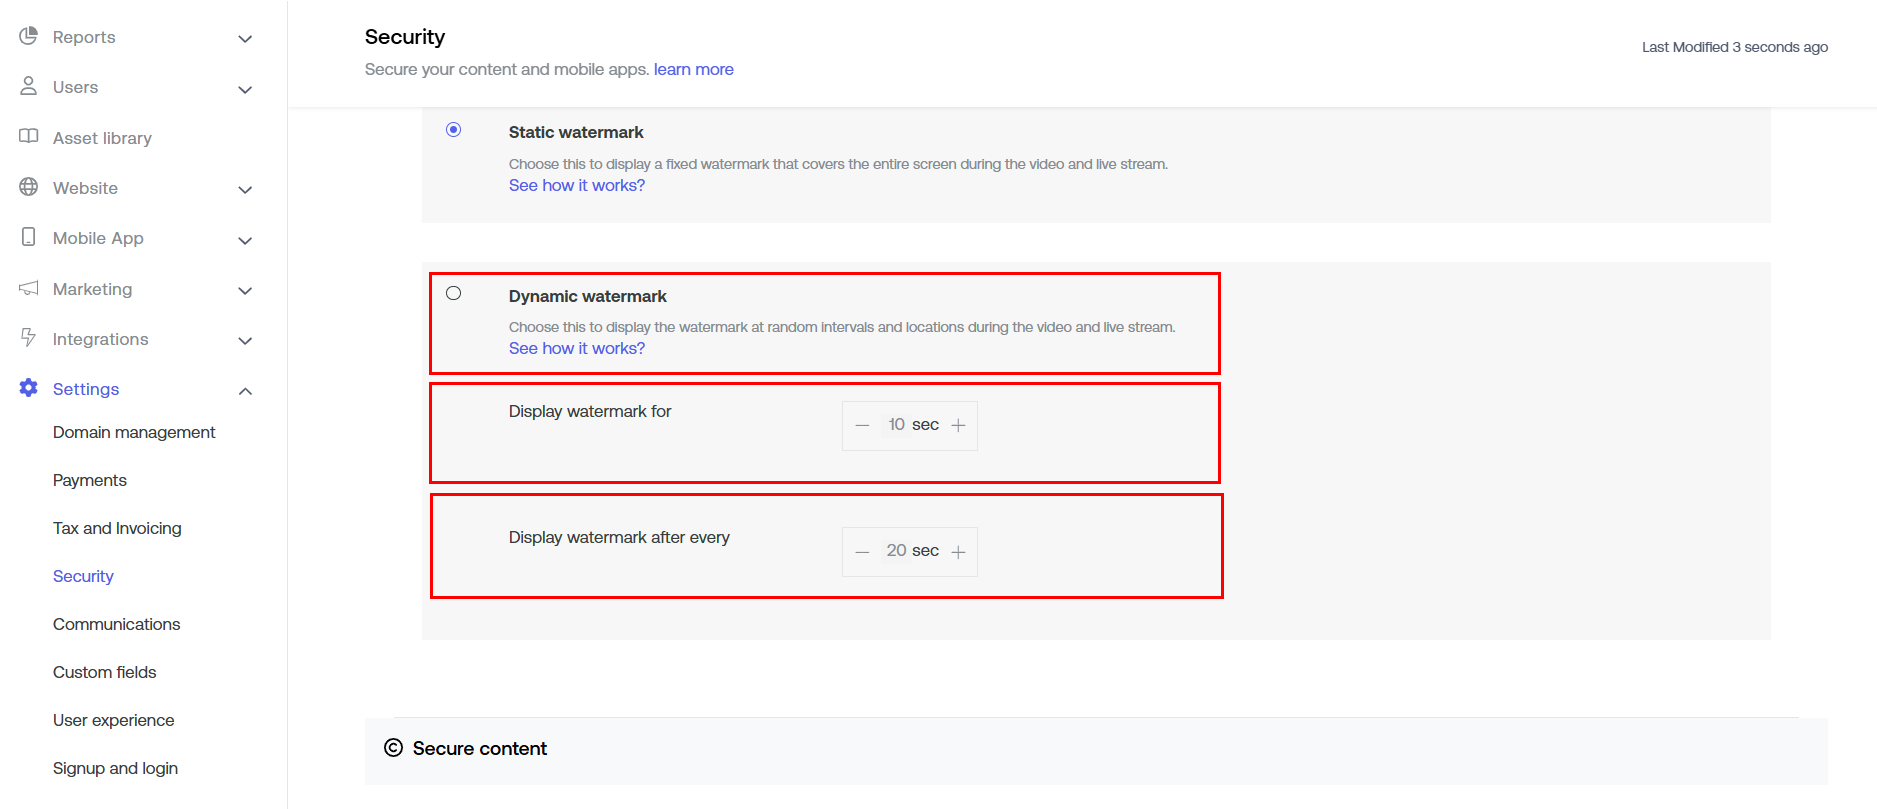This screenshot has height=809, width=1877.
Task: Collapse the Settings section chevron
Action: (x=245, y=391)
